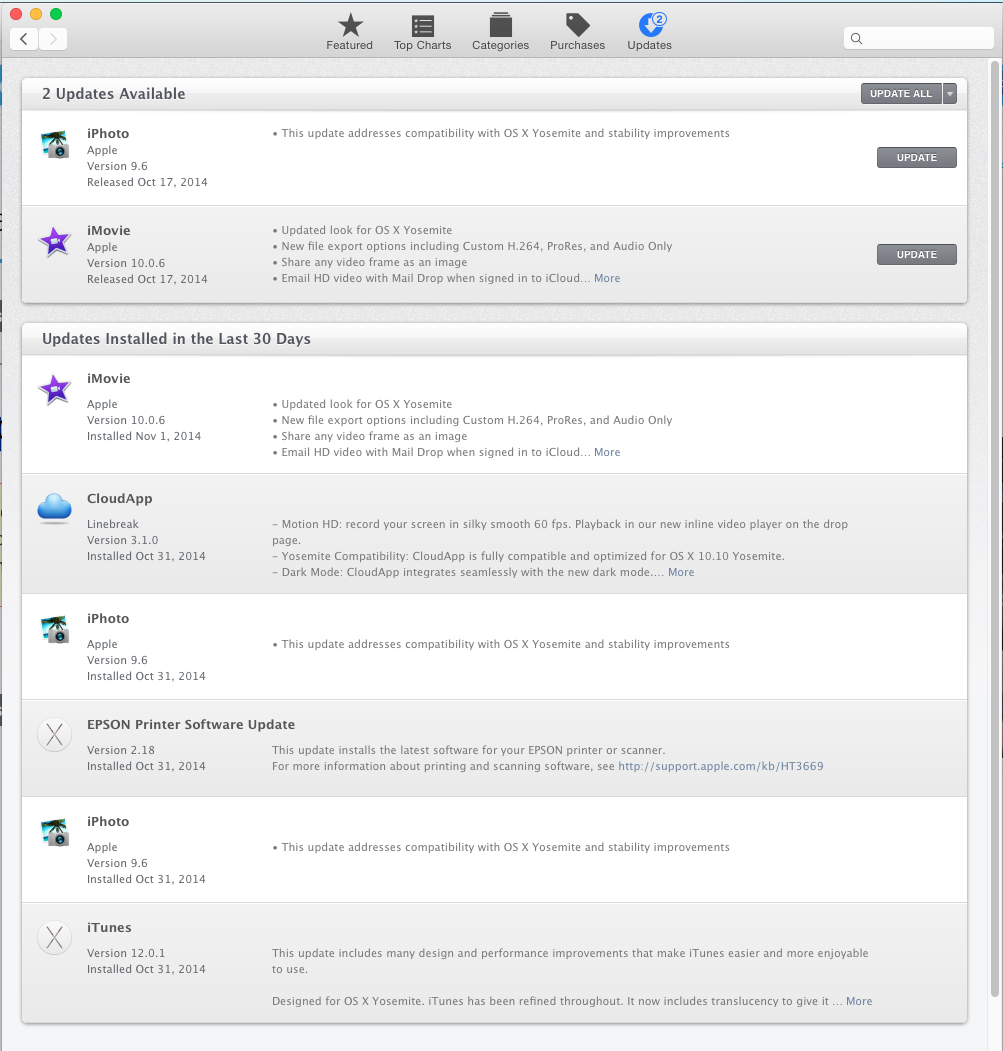Screen dimensions: 1003x1051
Task: Click the Featured star icon
Action: 350,25
